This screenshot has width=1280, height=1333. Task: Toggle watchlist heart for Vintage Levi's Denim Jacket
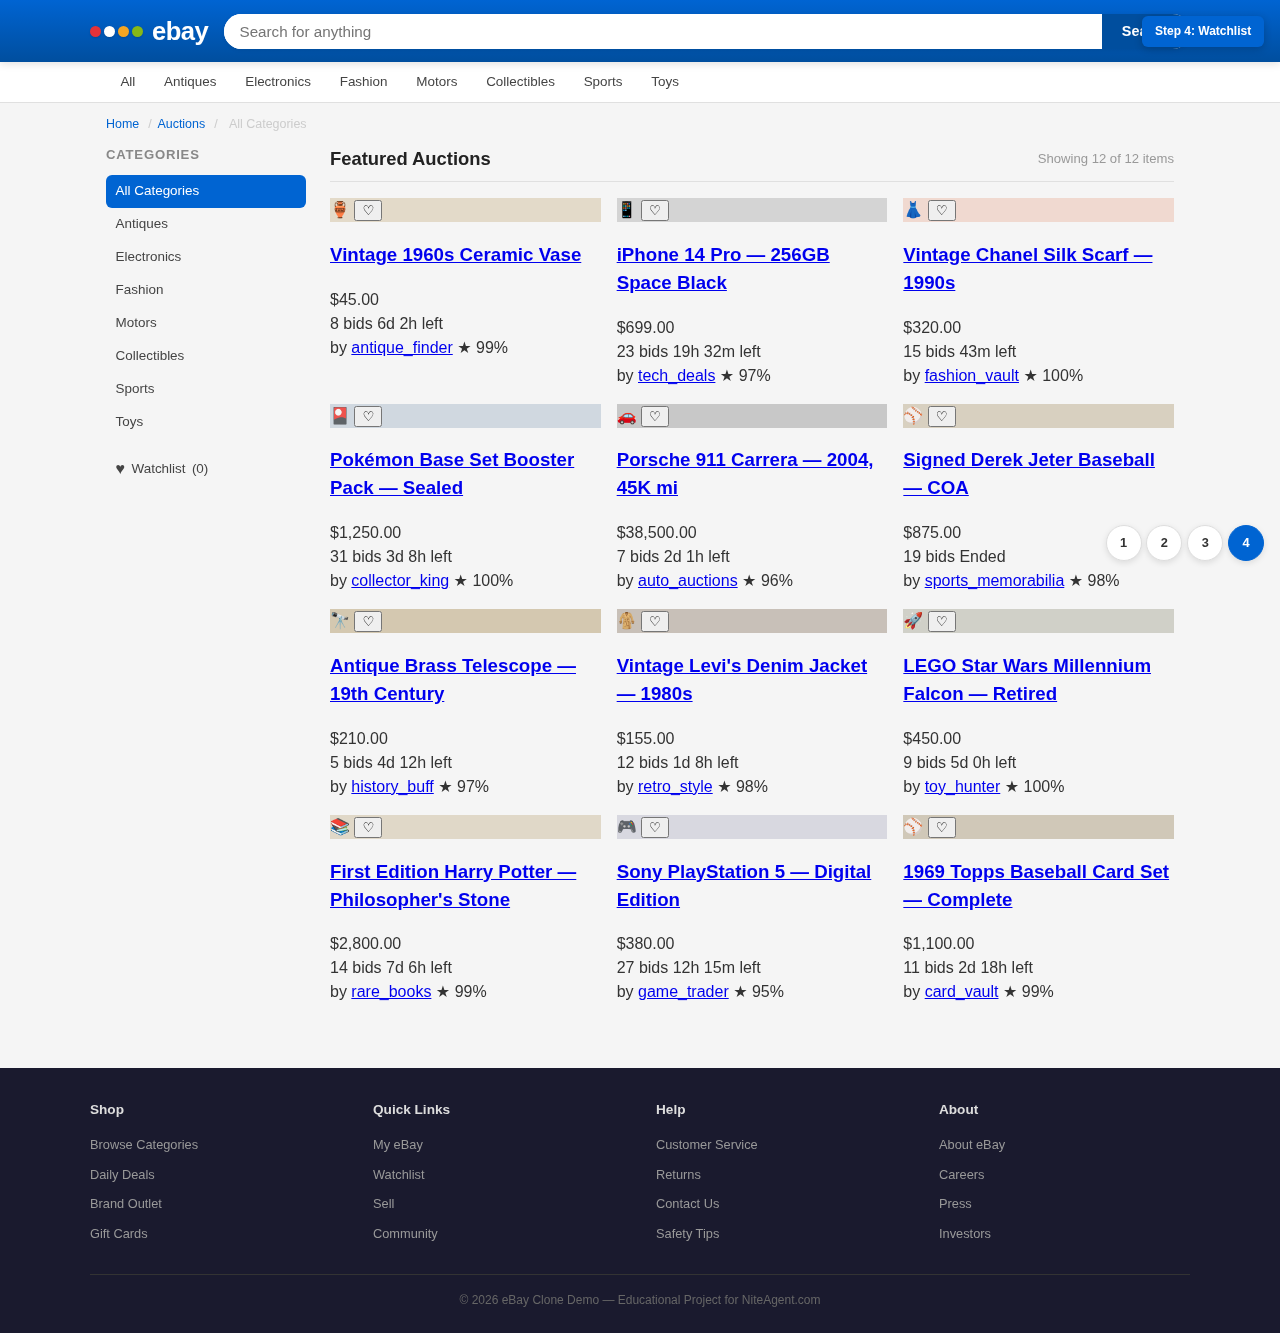click(655, 621)
